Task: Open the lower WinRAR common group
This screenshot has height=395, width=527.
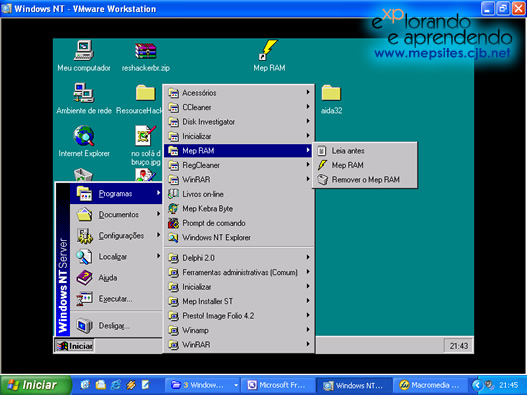Action: (x=239, y=345)
